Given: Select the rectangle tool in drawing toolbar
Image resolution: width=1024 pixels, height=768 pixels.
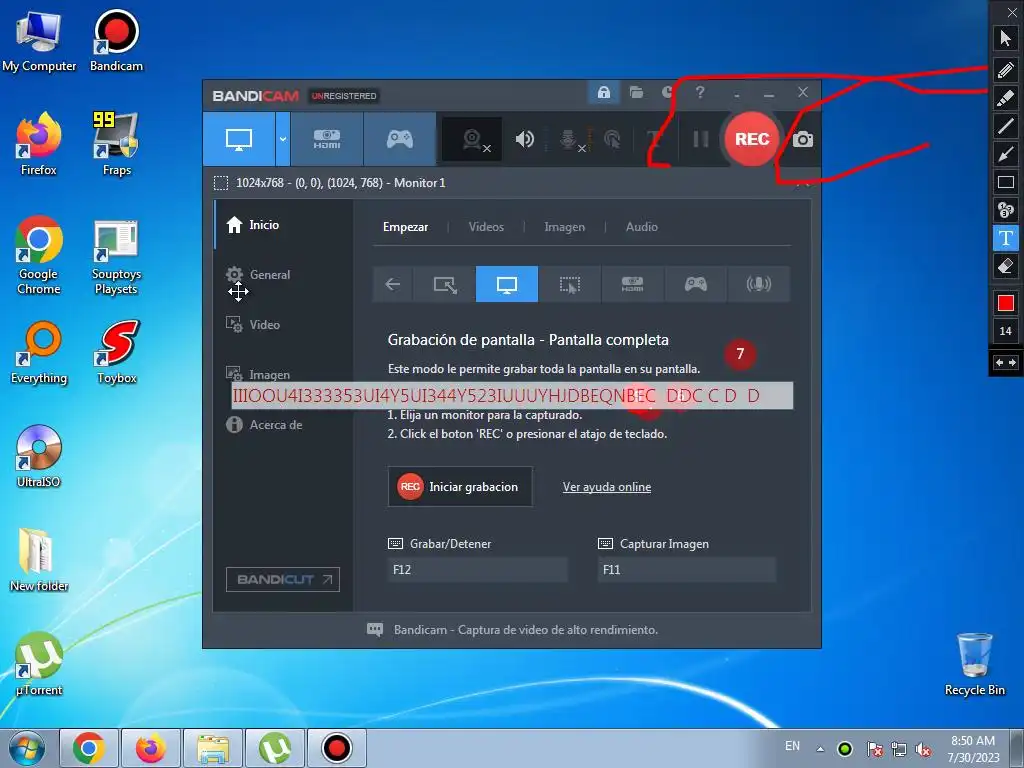Looking at the screenshot, I should pyautogui.click(x=1006, y=182).
